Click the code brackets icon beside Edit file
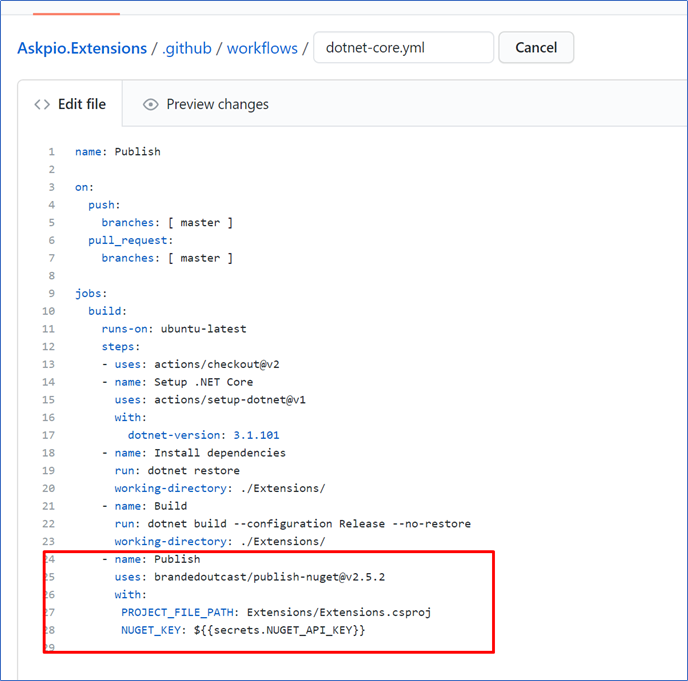The width and height of the screenshot is (688, 681). pyautogui.click(x=42, y=104)
